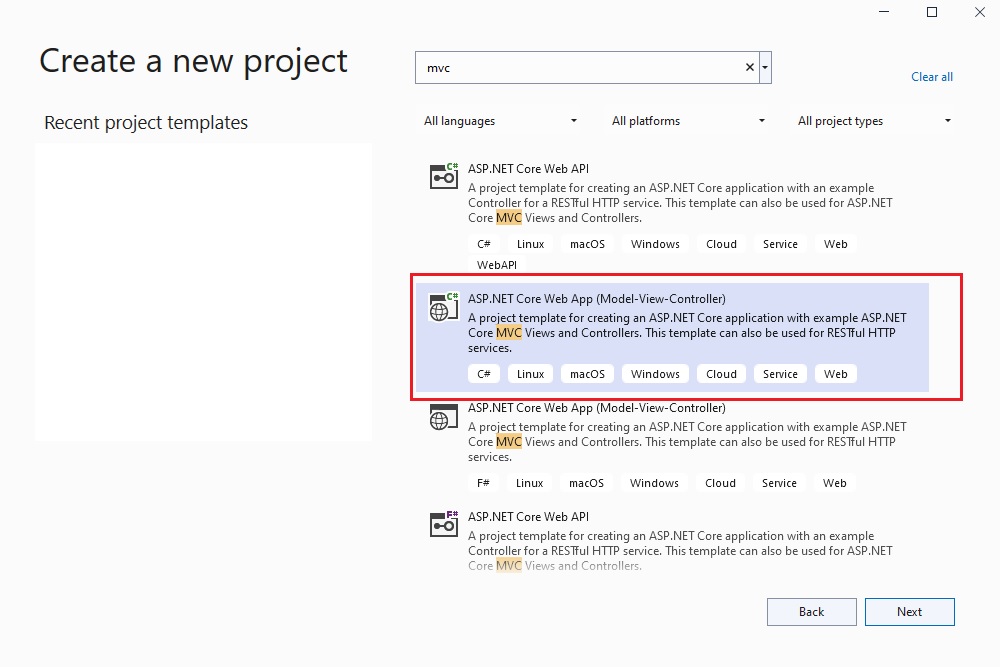Click the Cloud tag in the F# MVC template
The image size is (1000, 667).
coord(720,483)
